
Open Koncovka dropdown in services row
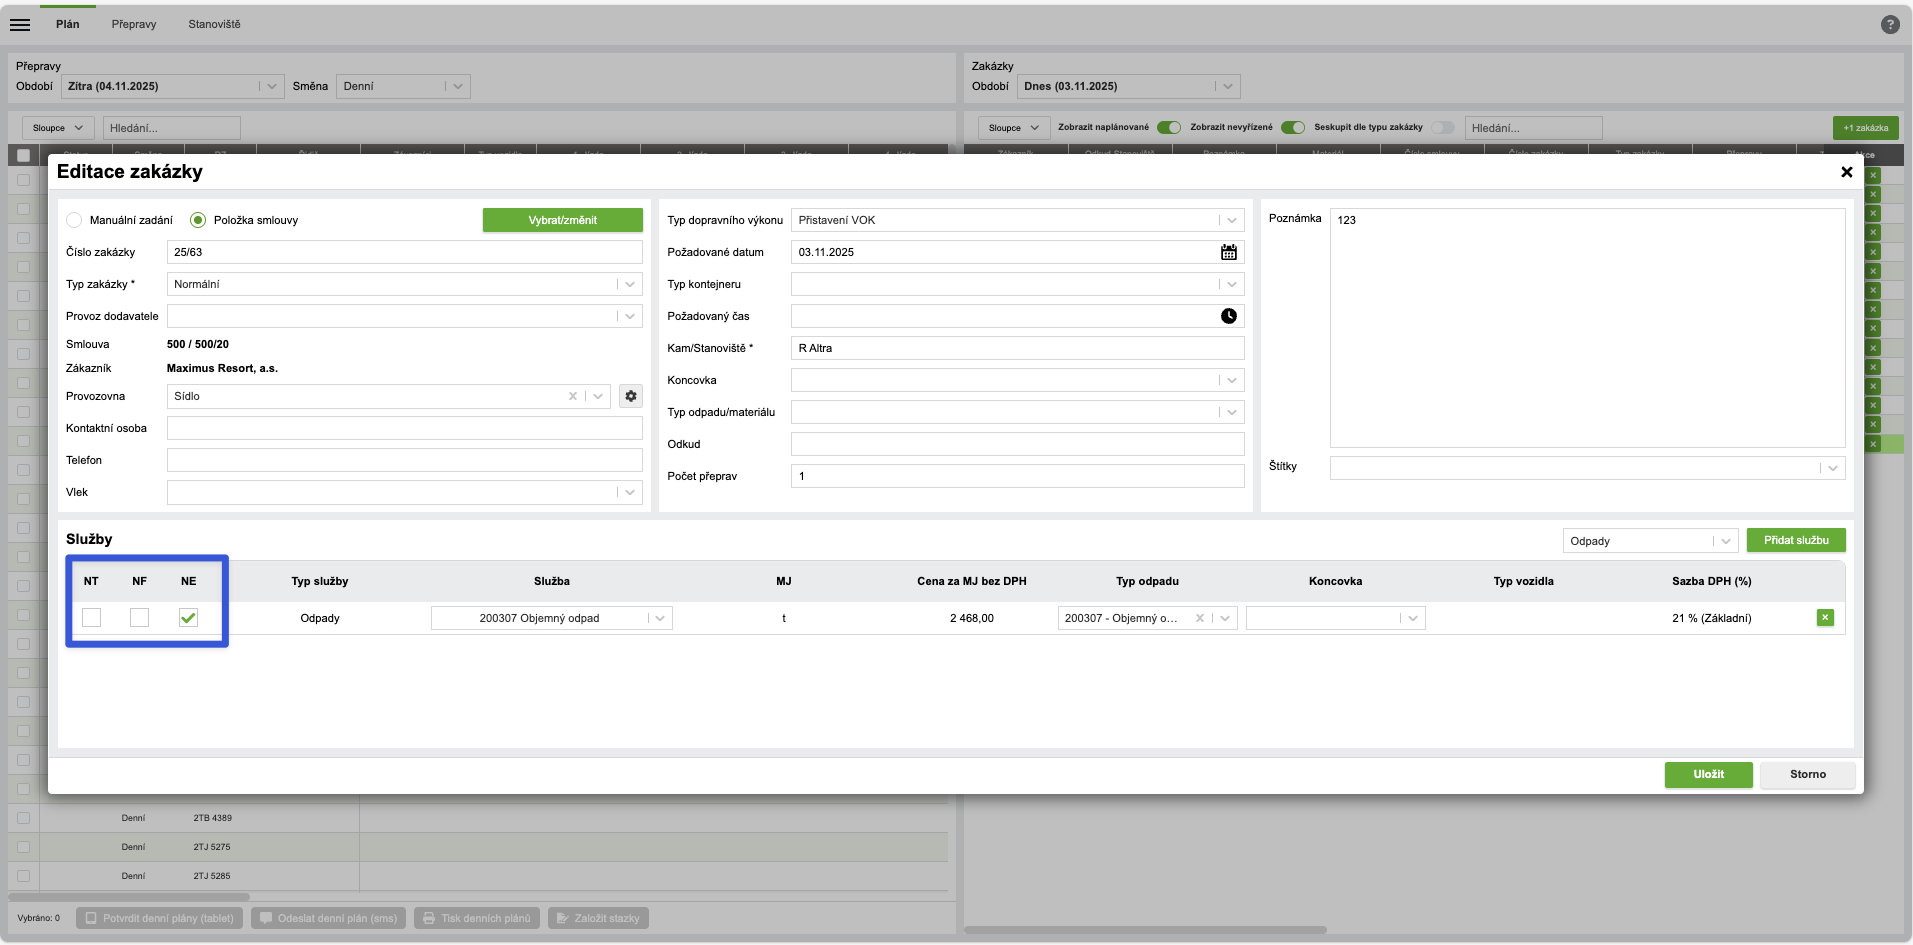pyautogui.click(x=1336, y=618)
